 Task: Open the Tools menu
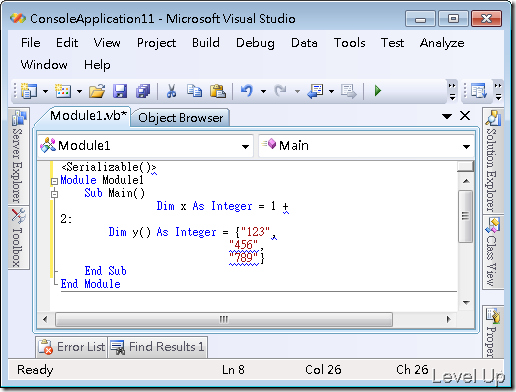click(350, 43)
